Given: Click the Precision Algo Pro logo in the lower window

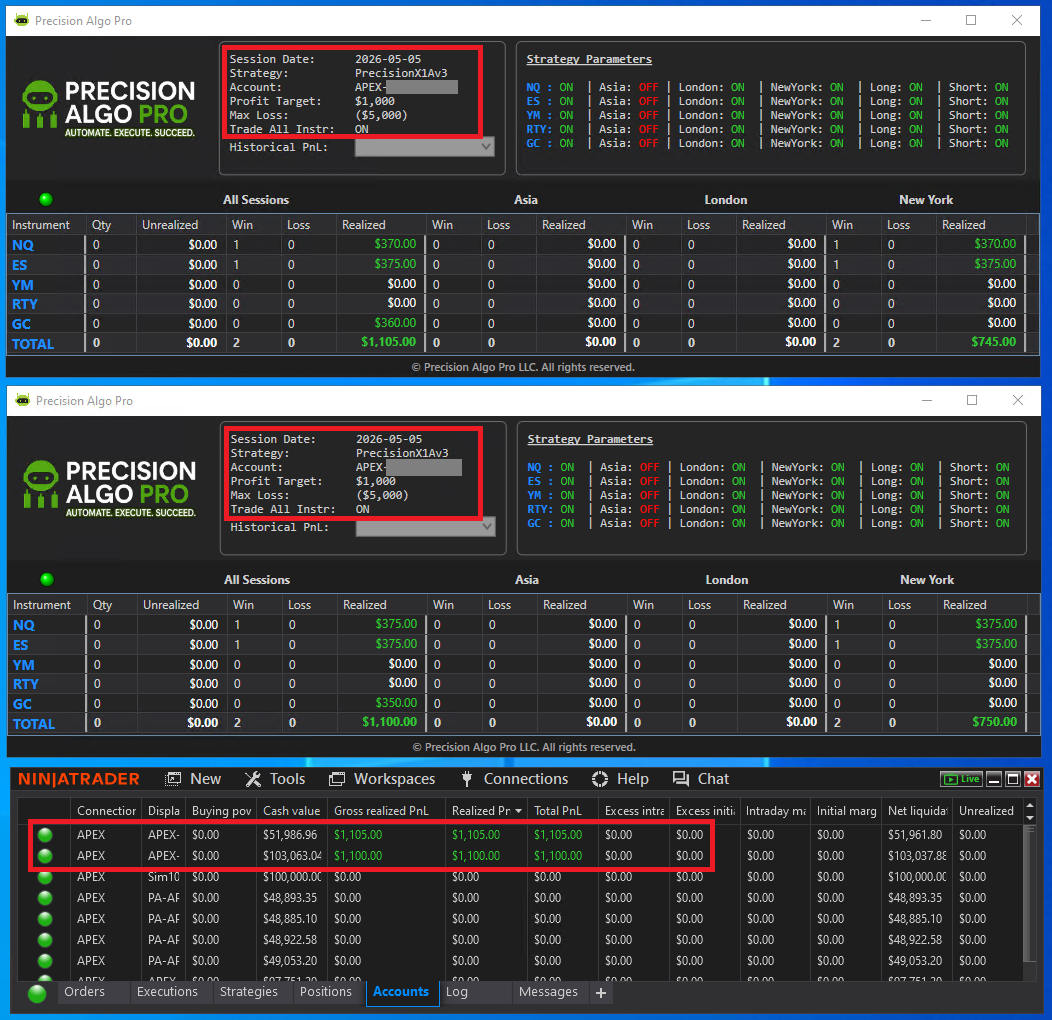Looking at the screenshot, I should tap(109, 489).
